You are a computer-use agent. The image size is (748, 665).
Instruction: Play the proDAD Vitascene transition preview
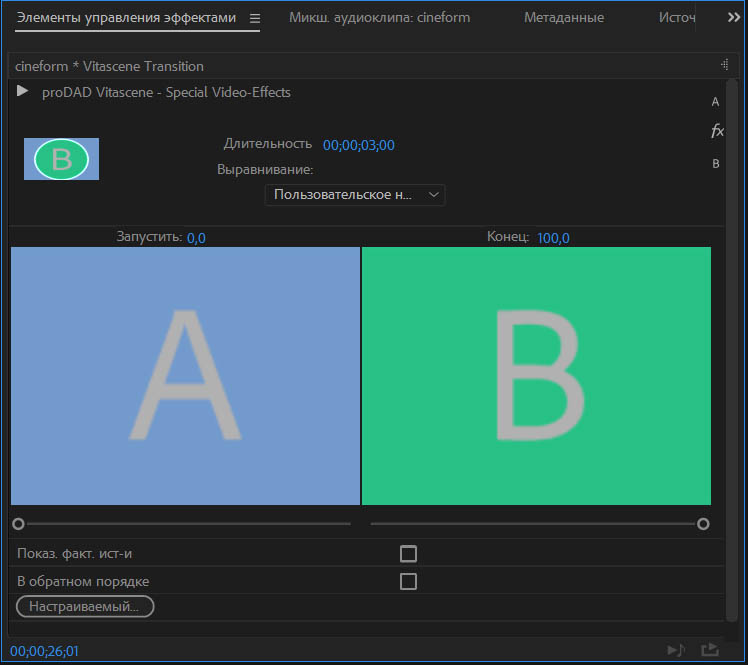[x=22, y=91]
